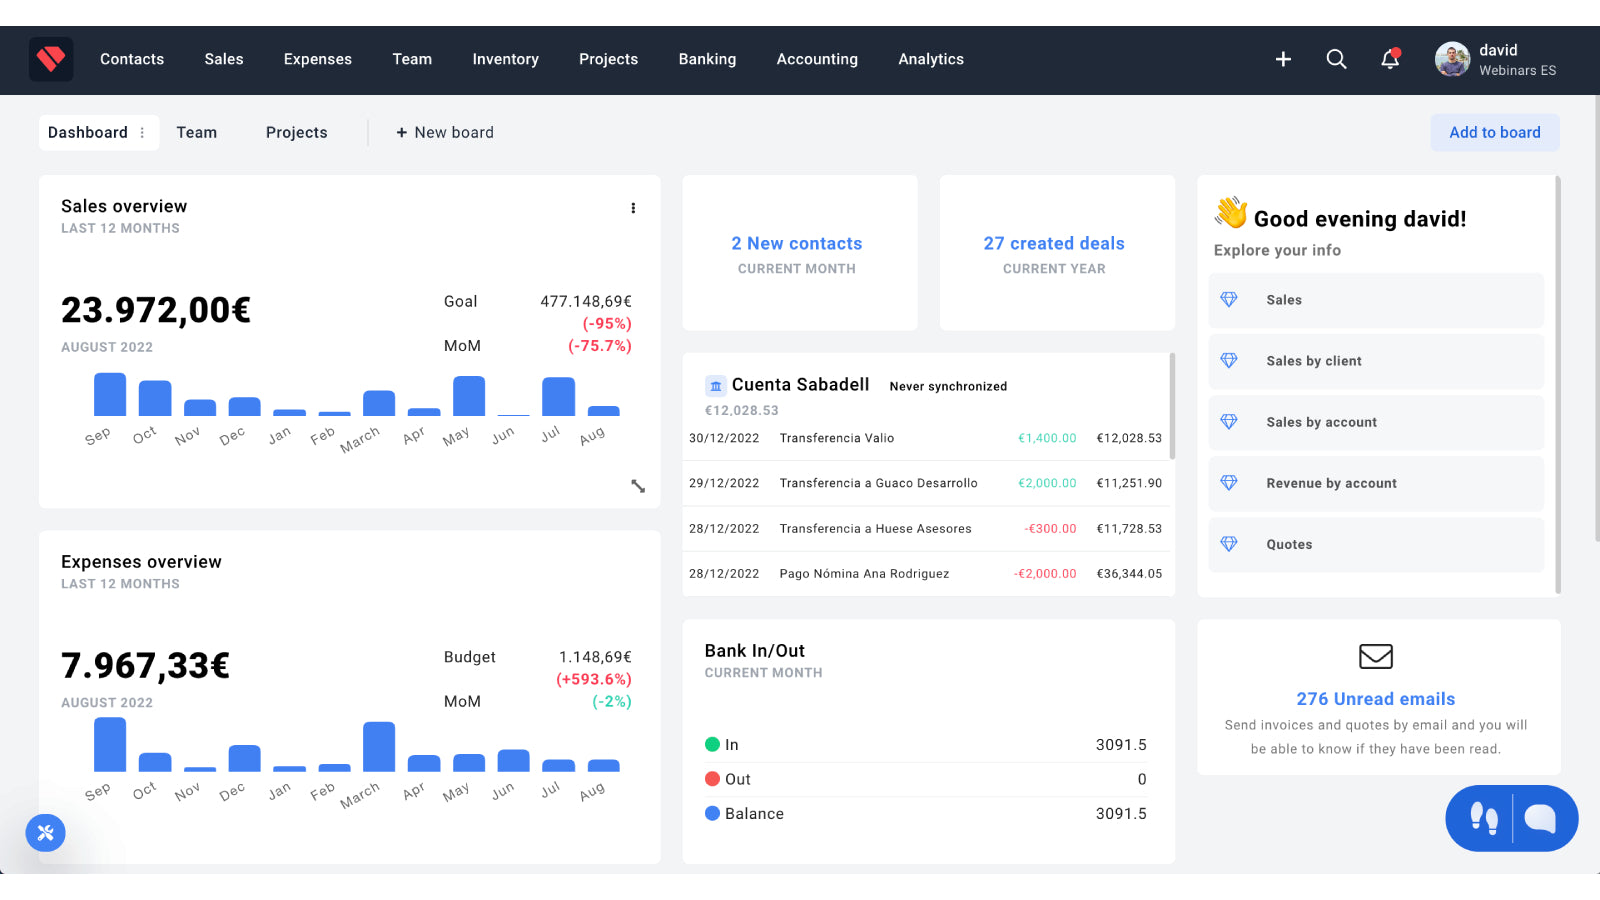Open Sales overview three-dot menu
This screenshot has width=1600, height=900.
(x=633, y=208)
